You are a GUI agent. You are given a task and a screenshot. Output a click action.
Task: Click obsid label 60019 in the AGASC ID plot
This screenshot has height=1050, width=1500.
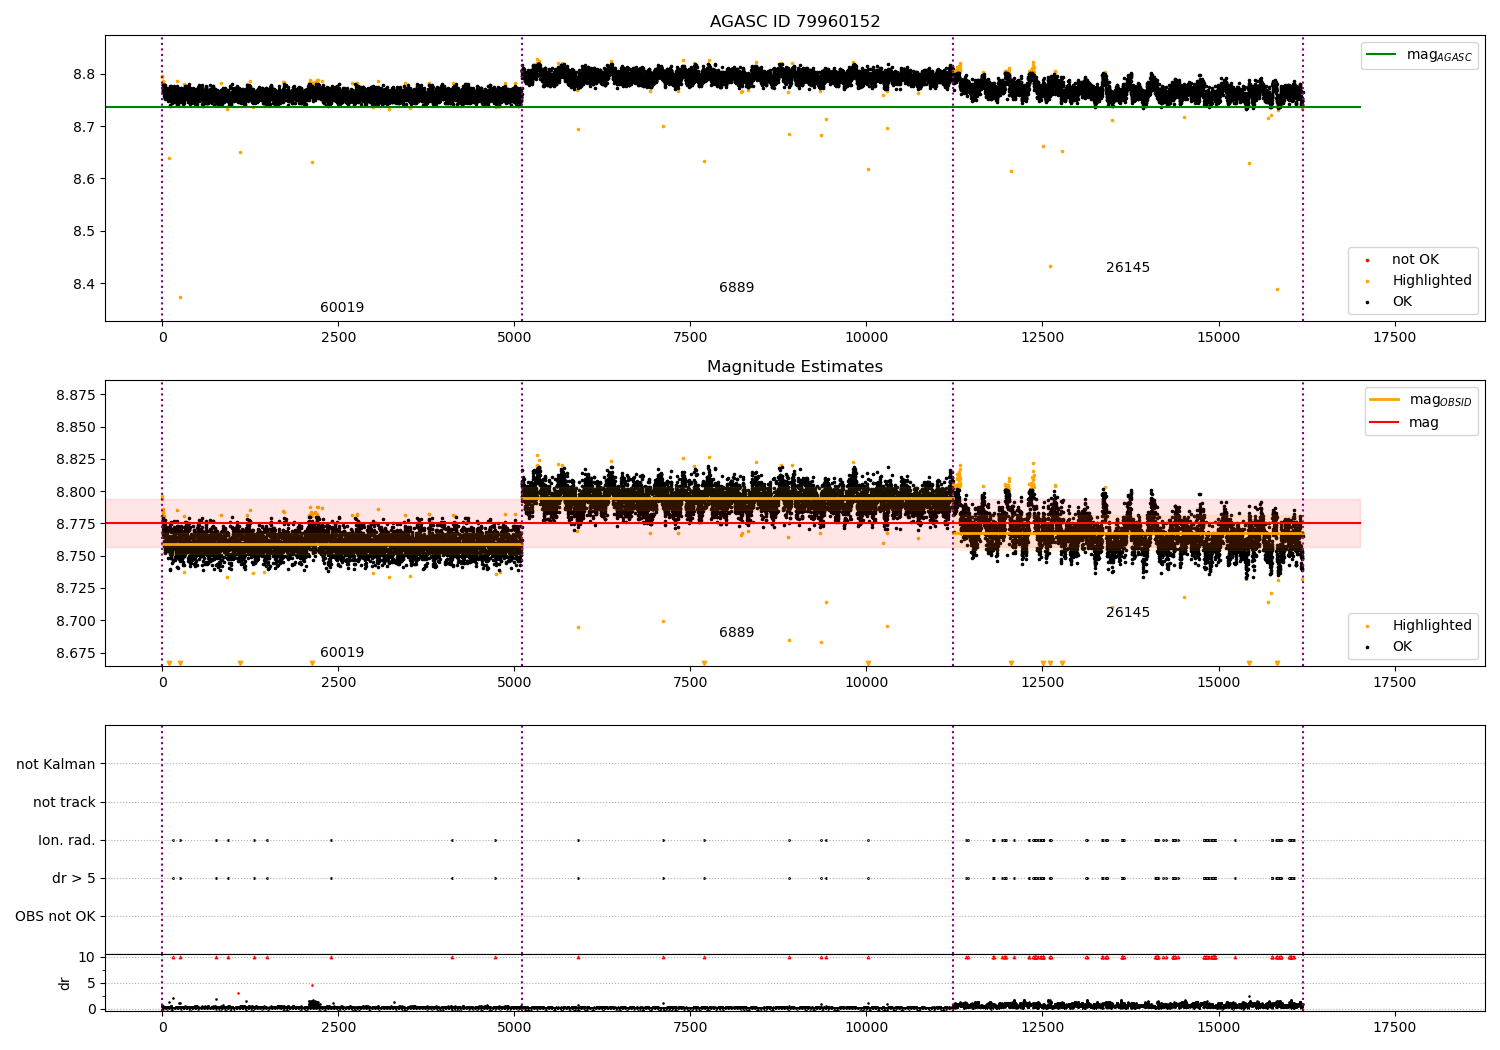pos(342,308)
